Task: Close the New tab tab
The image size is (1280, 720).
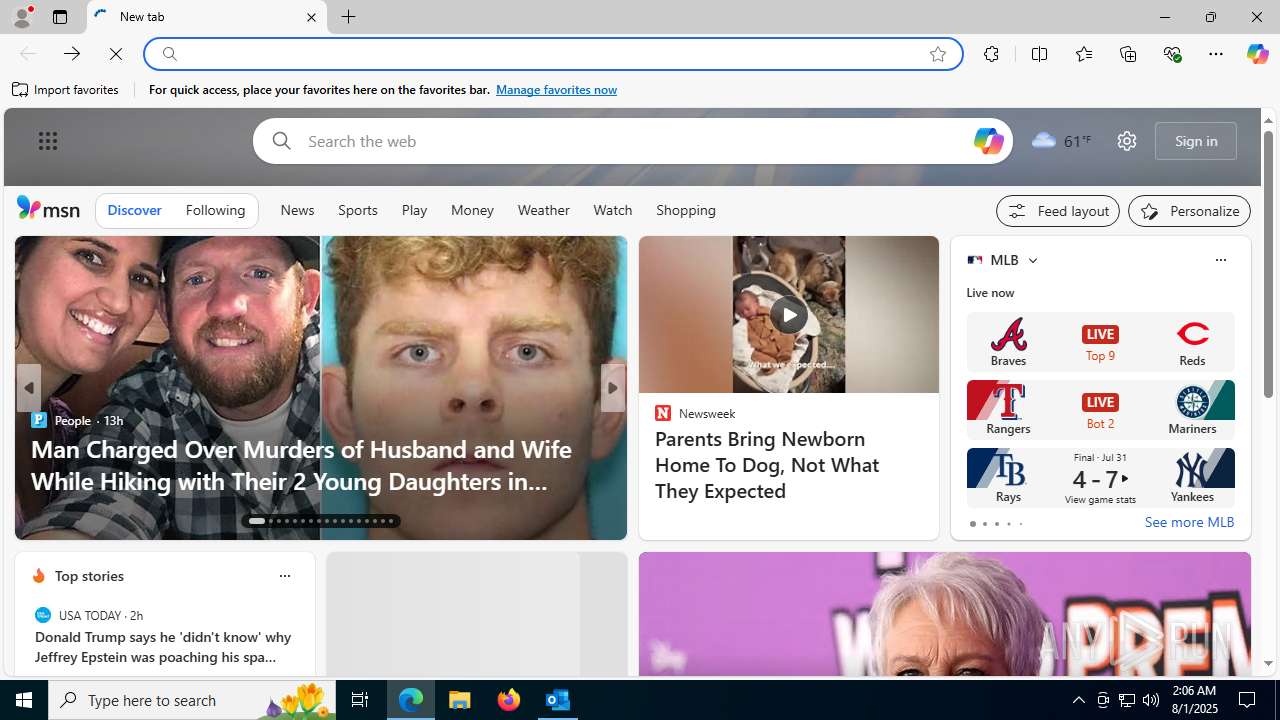Action: point(311,17)
